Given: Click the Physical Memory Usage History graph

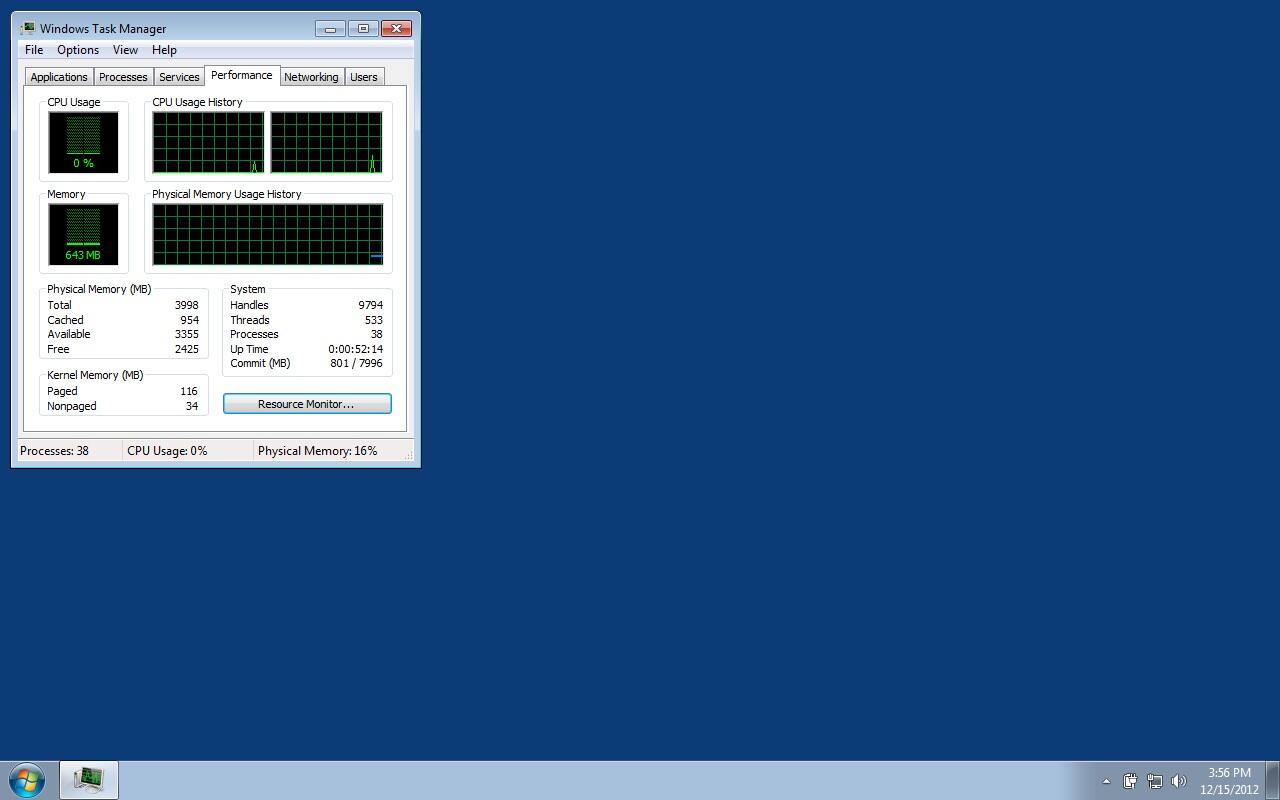Looking at the screenshot, I should click(x=268, y=234).
